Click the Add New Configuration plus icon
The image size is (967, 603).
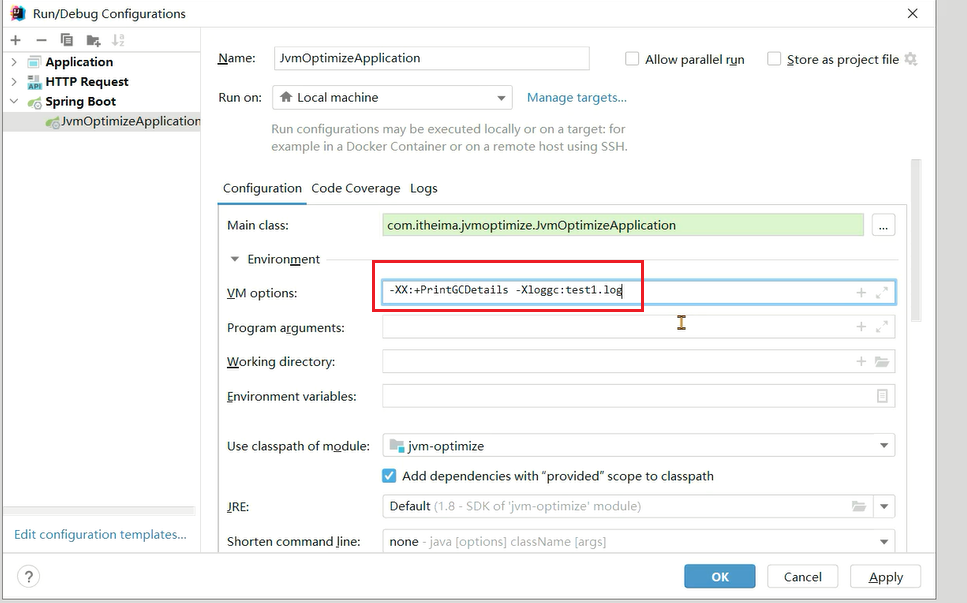pyautogui.click(x=15, y=40)
